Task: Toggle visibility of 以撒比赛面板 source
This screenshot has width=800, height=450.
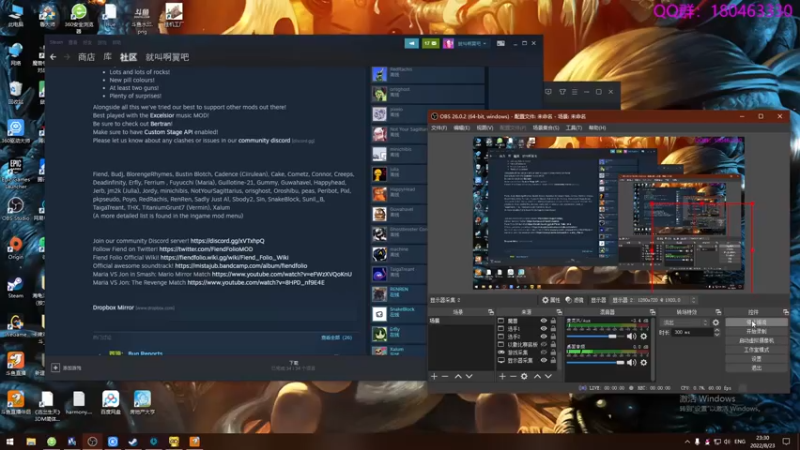Action: 543,344
